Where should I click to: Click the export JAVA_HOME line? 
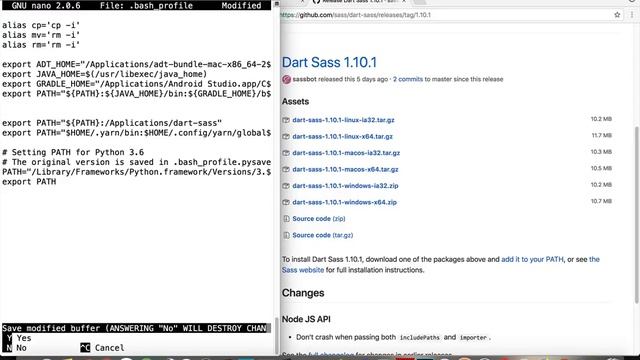104,74
